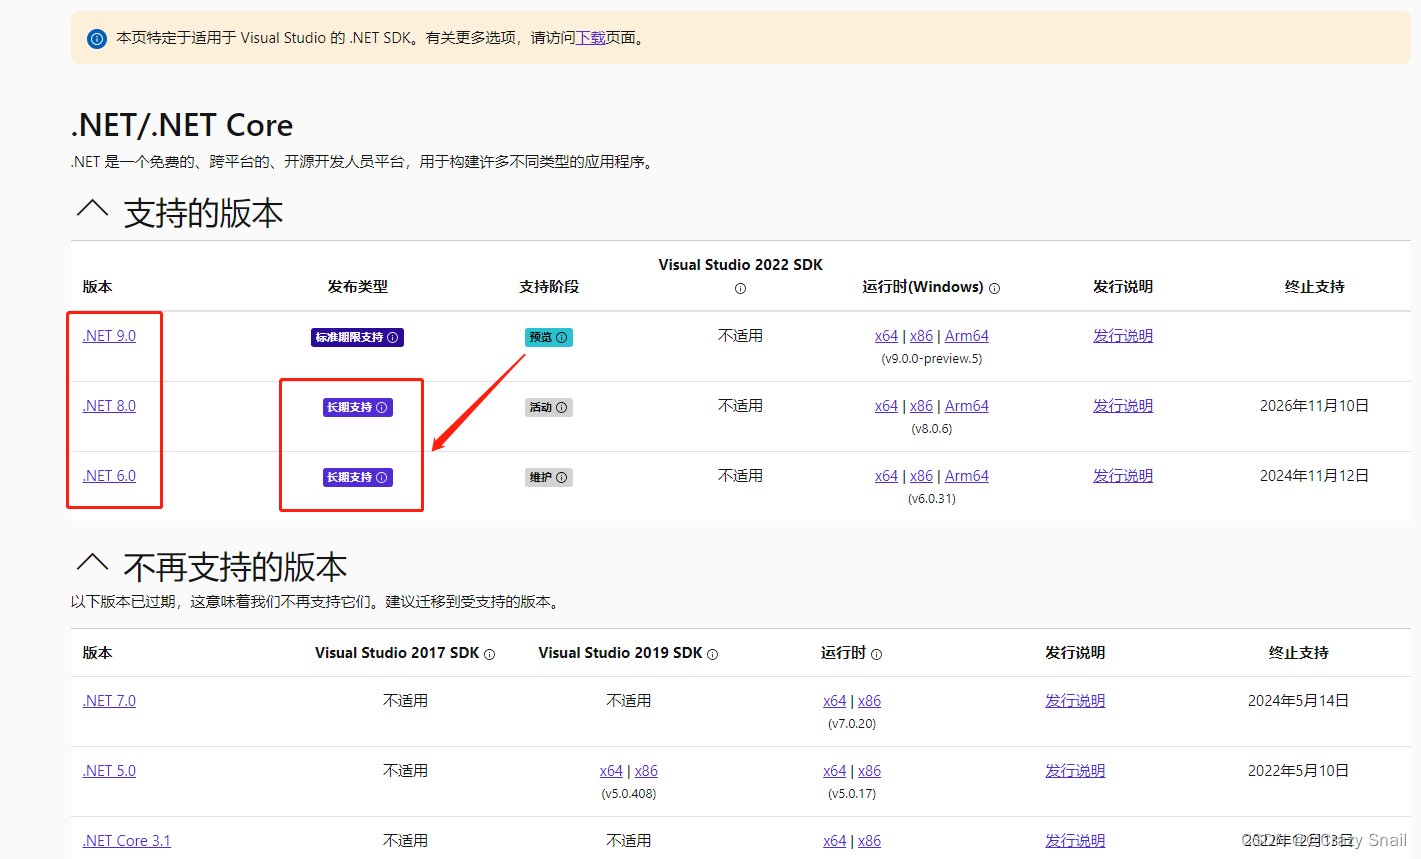Download x64 runtime for .NET 5.0
The width and height of the screenshot is (1421, 859).
[834, 771]
